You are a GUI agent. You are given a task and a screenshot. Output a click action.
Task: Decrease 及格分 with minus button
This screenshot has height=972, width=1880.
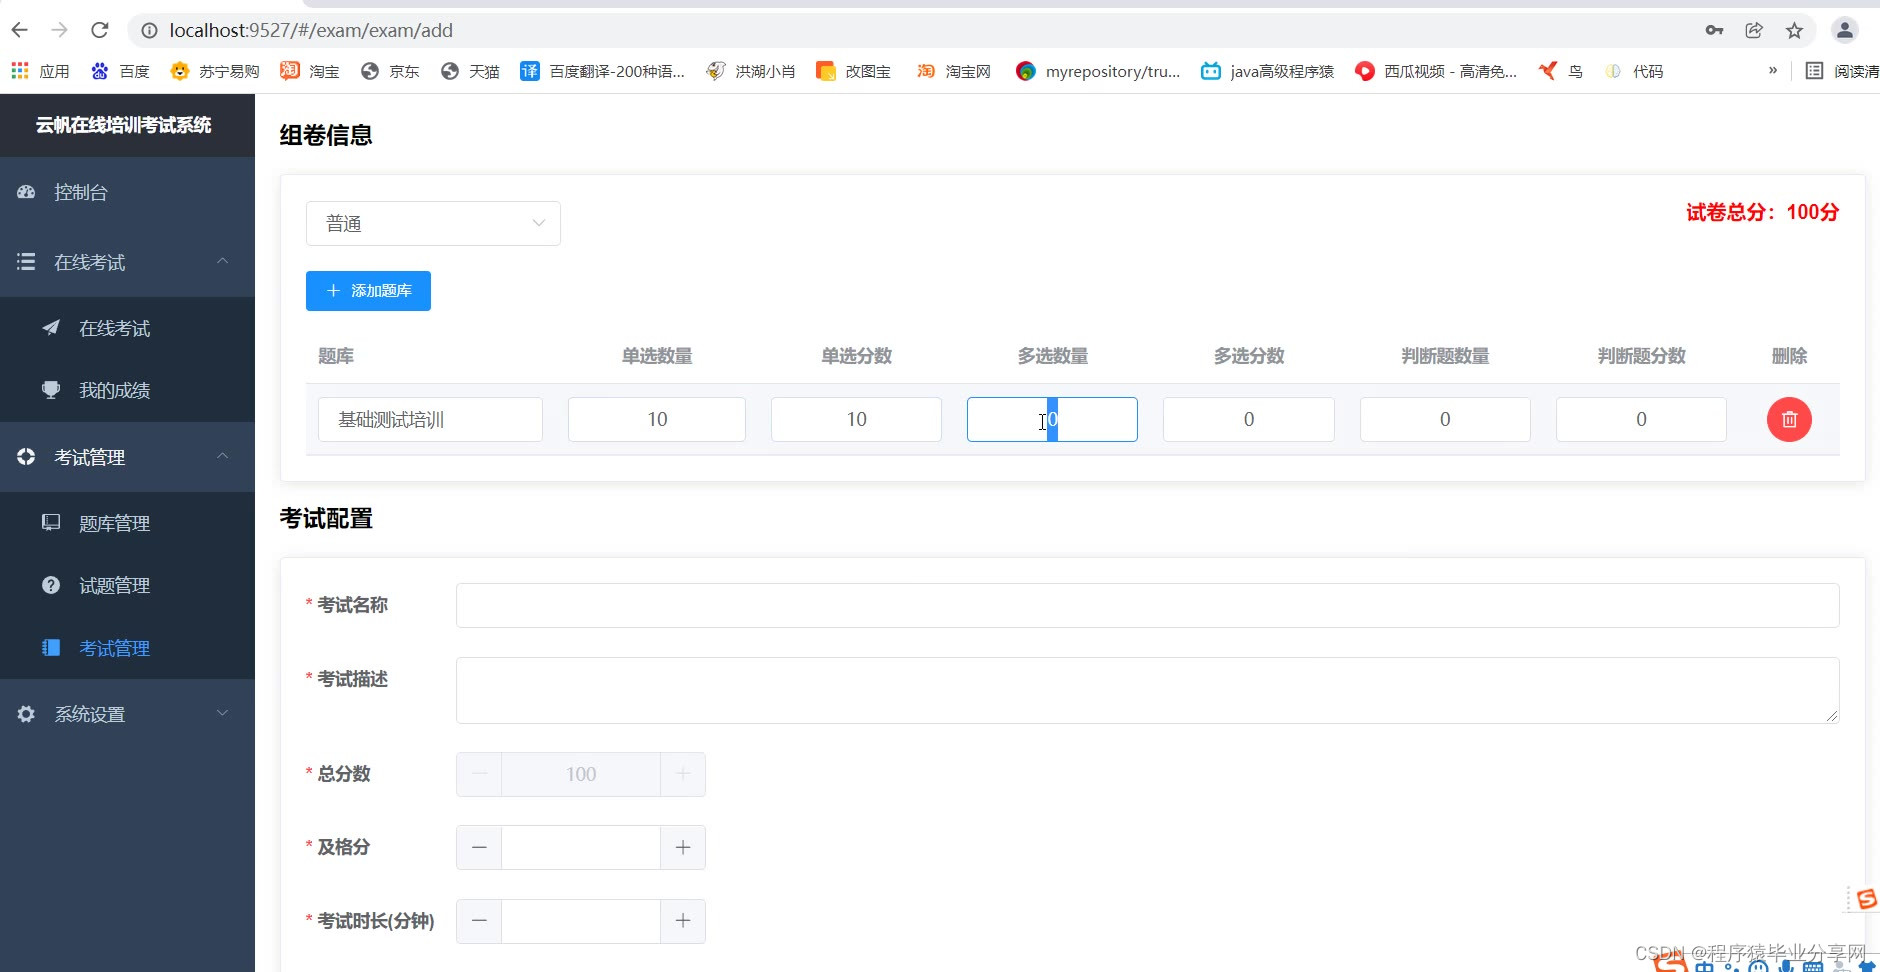[x=479, y=847]
